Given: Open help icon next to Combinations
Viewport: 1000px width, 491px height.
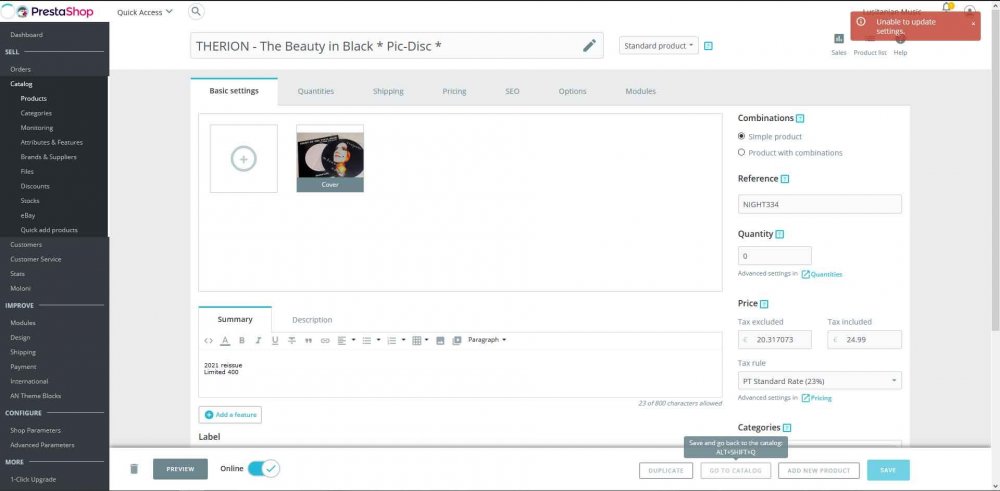Looking at the screenshot, I should click(x=800, y=119).
